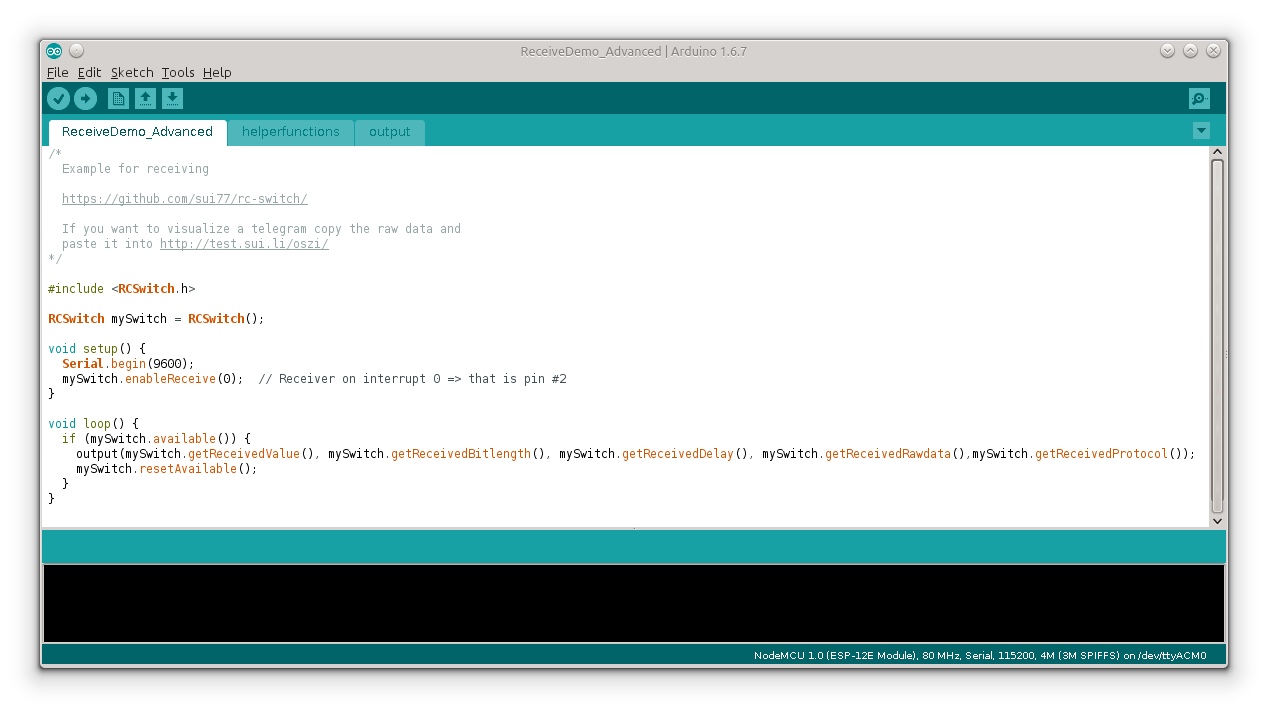Open the File menu
The height and width of the screenshot is (708, 1268).
click(x=57, y=72)
